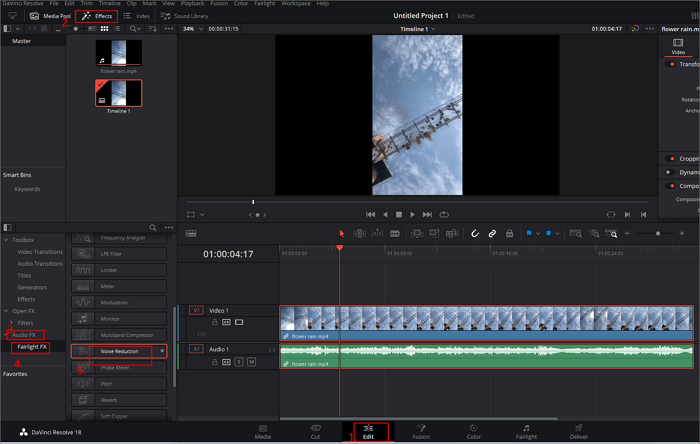
Task: Play the timeline forward
Action: point(412,215)
